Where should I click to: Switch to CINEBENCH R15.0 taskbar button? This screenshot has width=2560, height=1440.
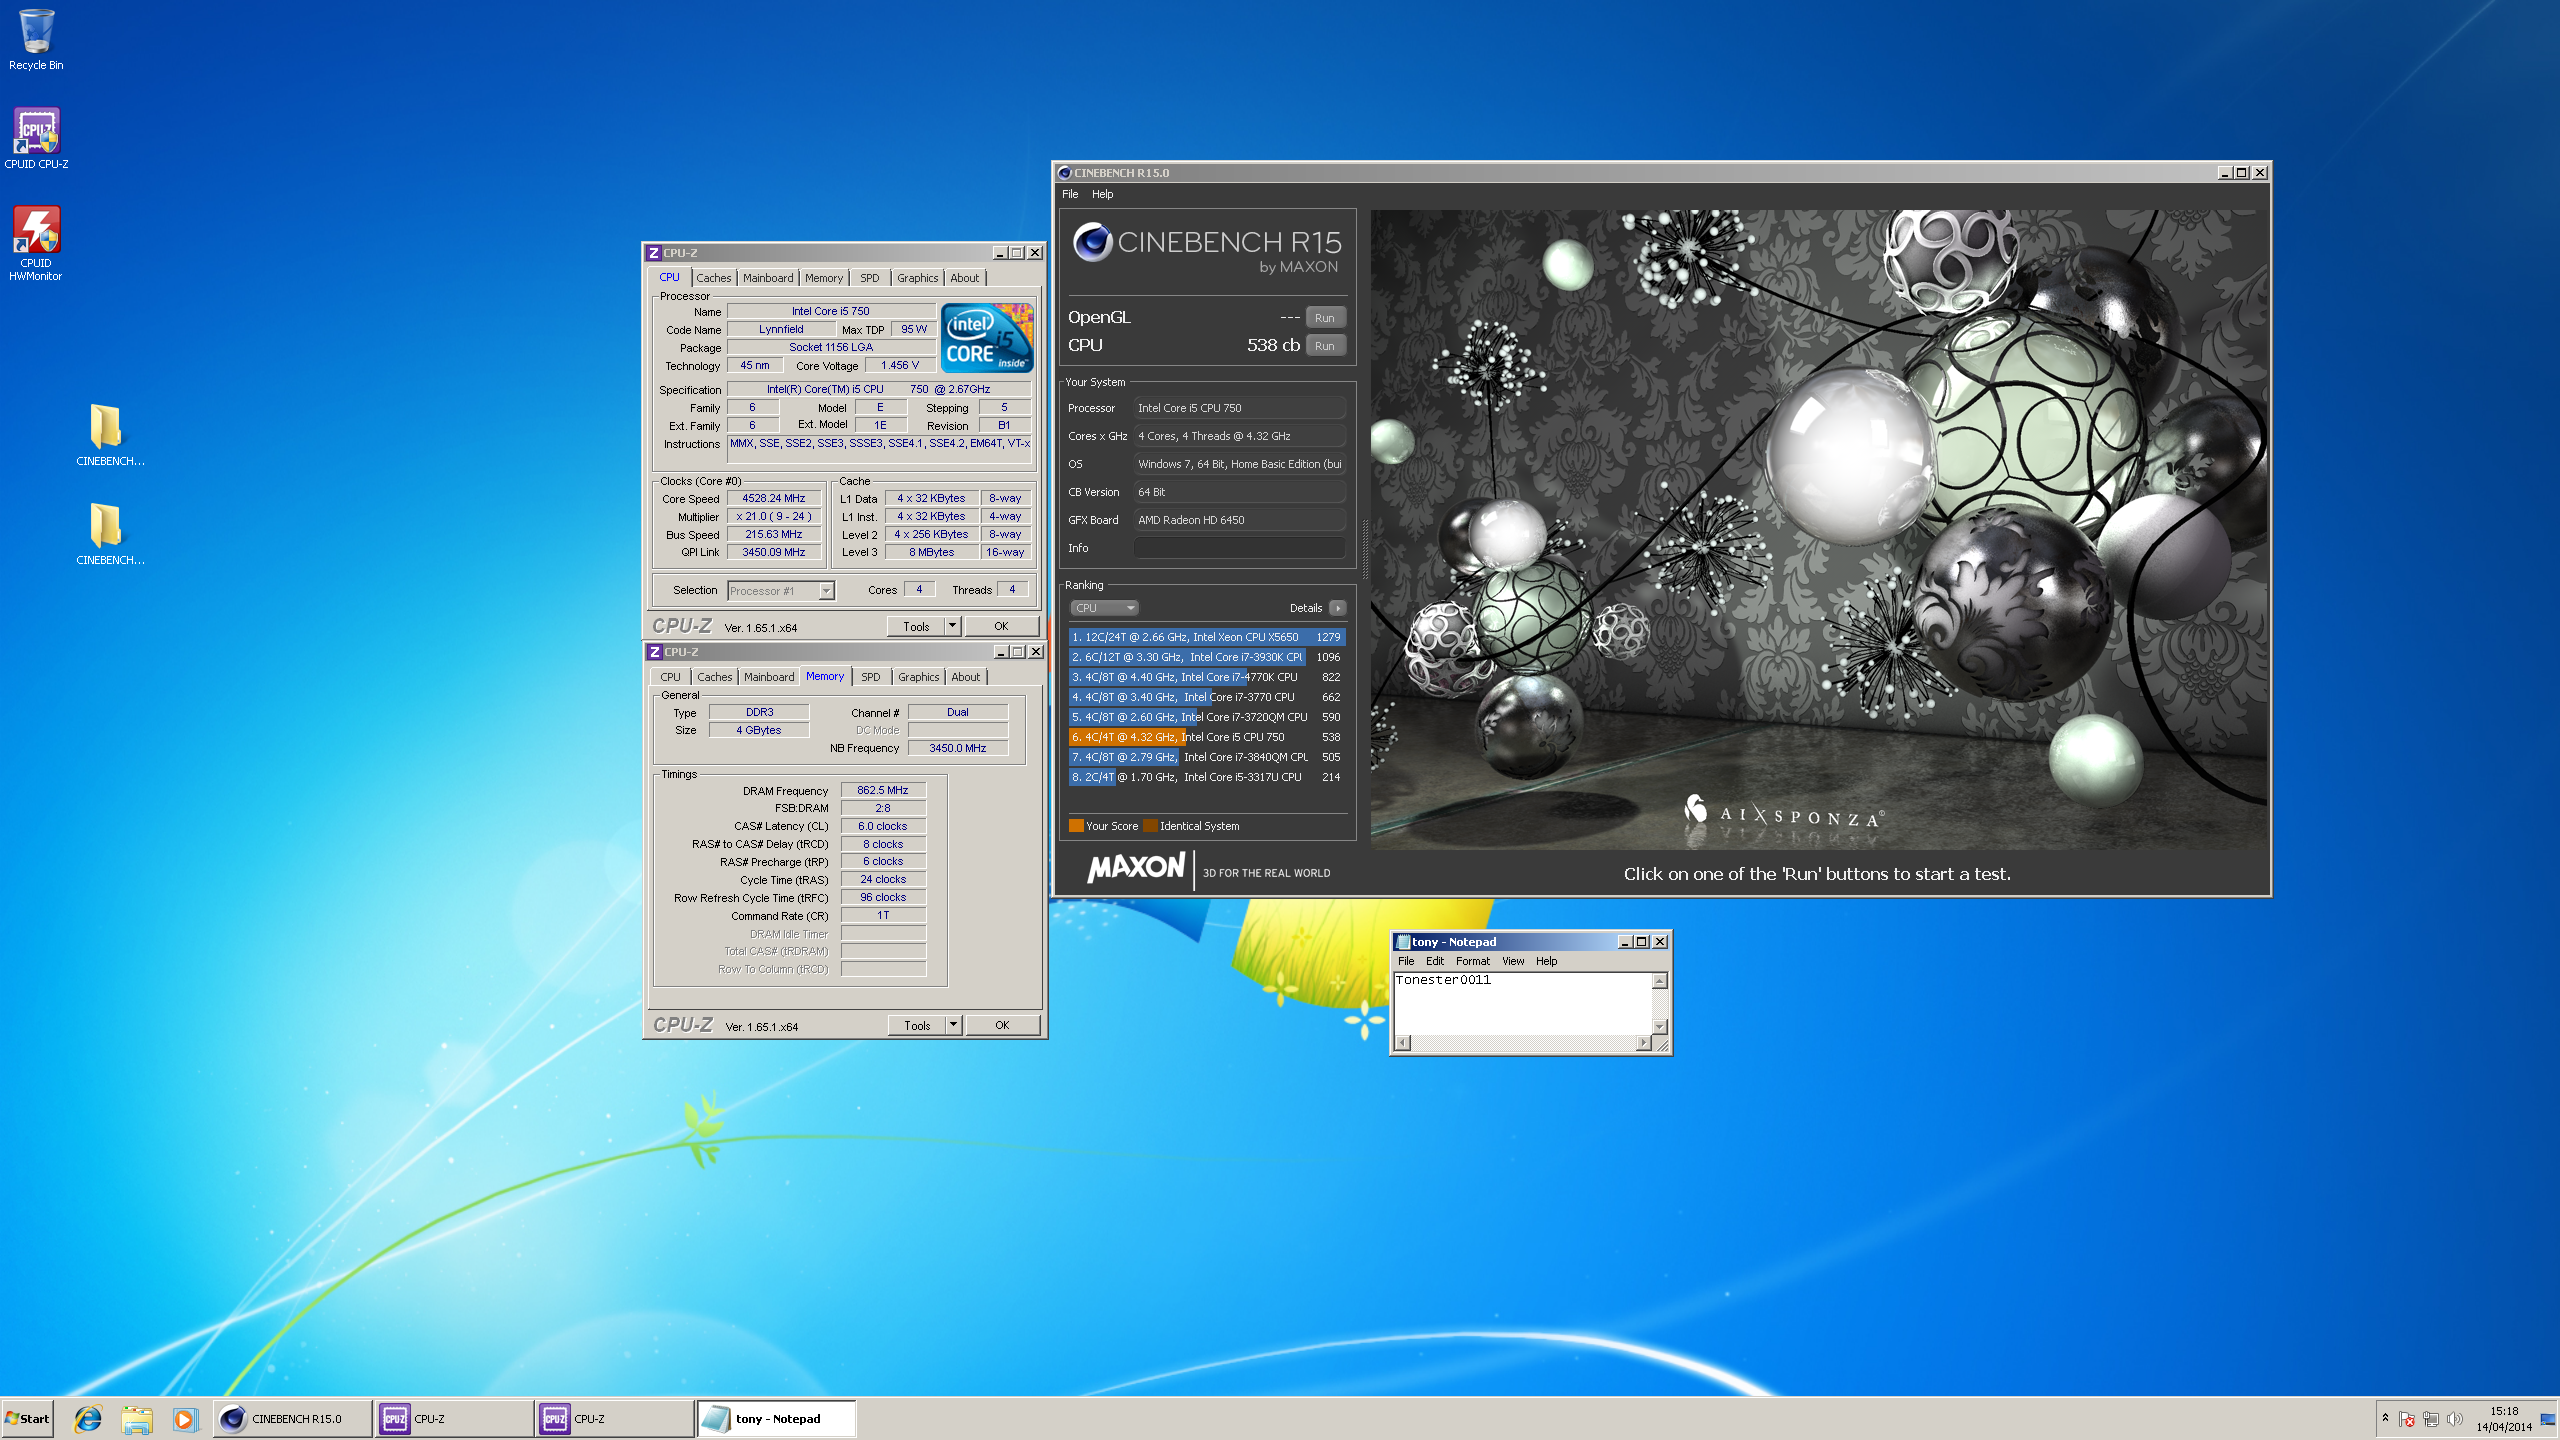292,1418
